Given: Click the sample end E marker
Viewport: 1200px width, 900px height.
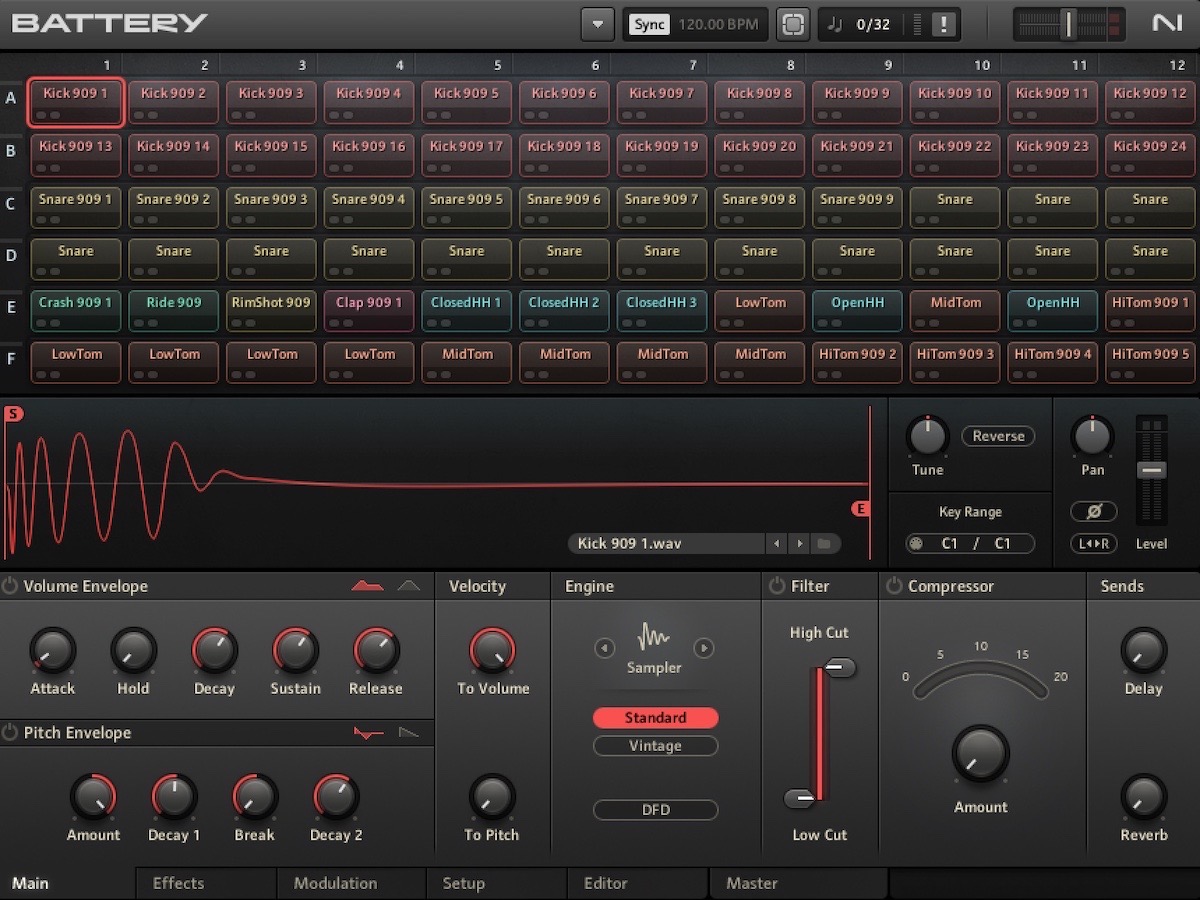Looking at the screenshot, I should pyautogui.click(x=861, y=509).
